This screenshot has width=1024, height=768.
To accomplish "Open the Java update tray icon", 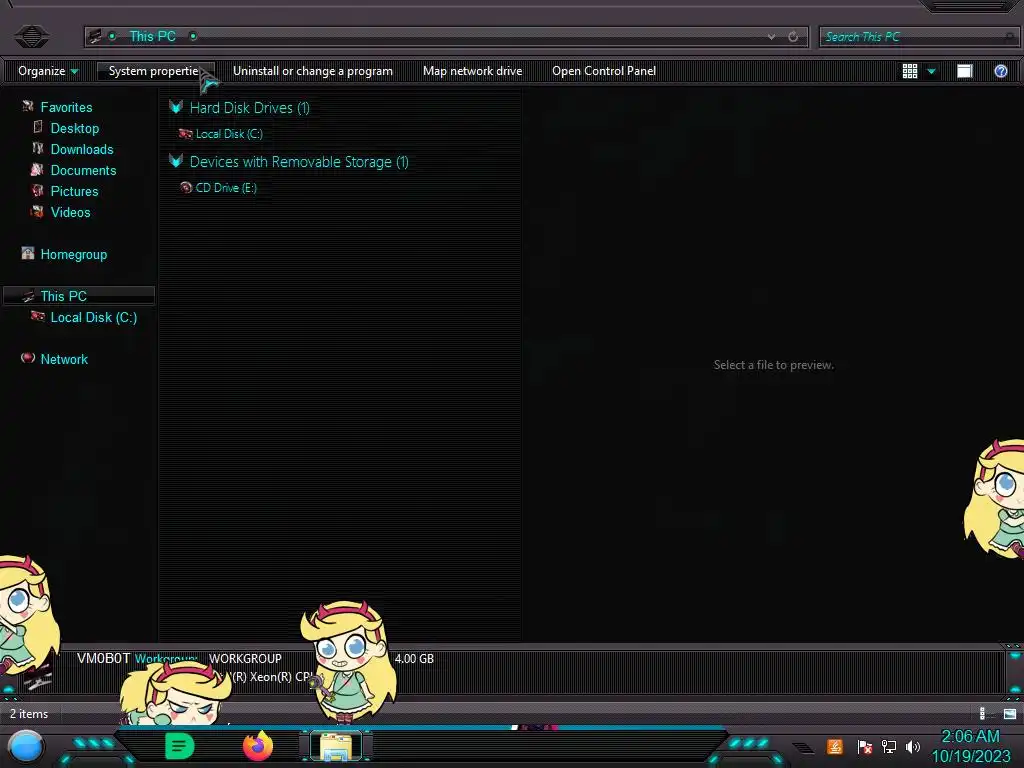I will (x=835, y=746).
